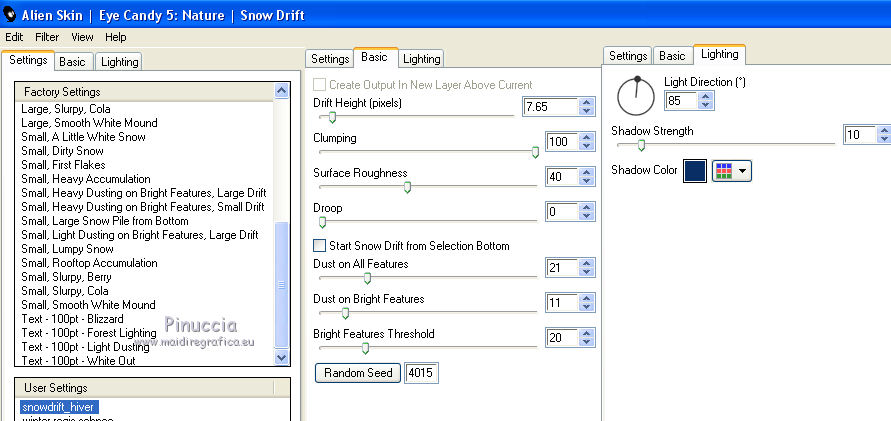Click the Random Seed value field 4015
This screenshot has height=421, width=891.
click(421, 373)
